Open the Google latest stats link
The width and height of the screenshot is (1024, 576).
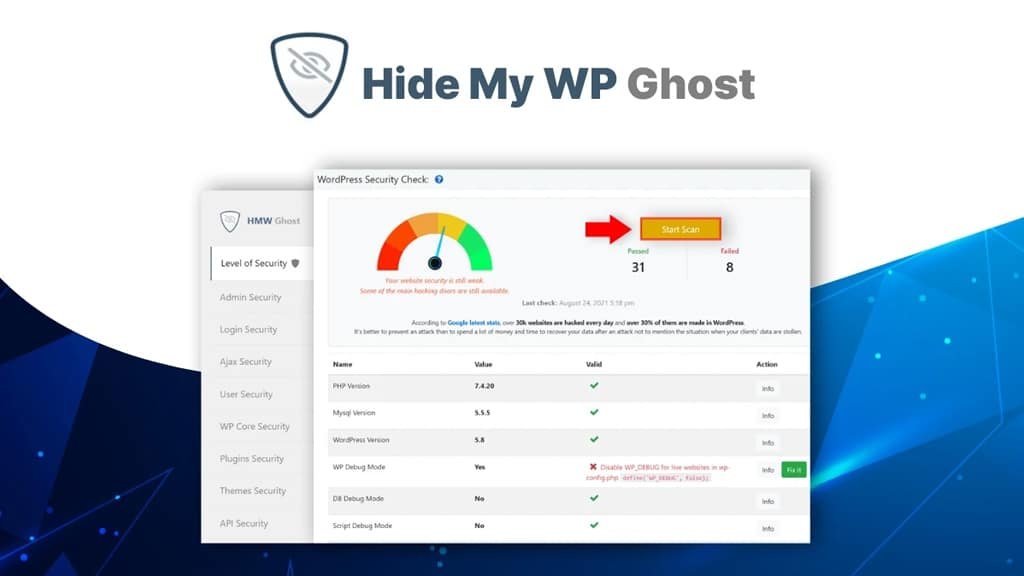473,323
